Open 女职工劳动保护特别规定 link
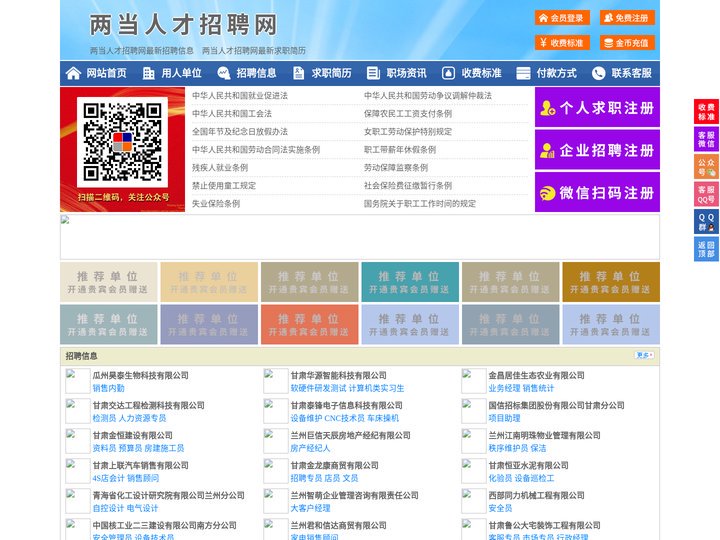Viewport: 720px width, 540px height. tap(408, 131)
